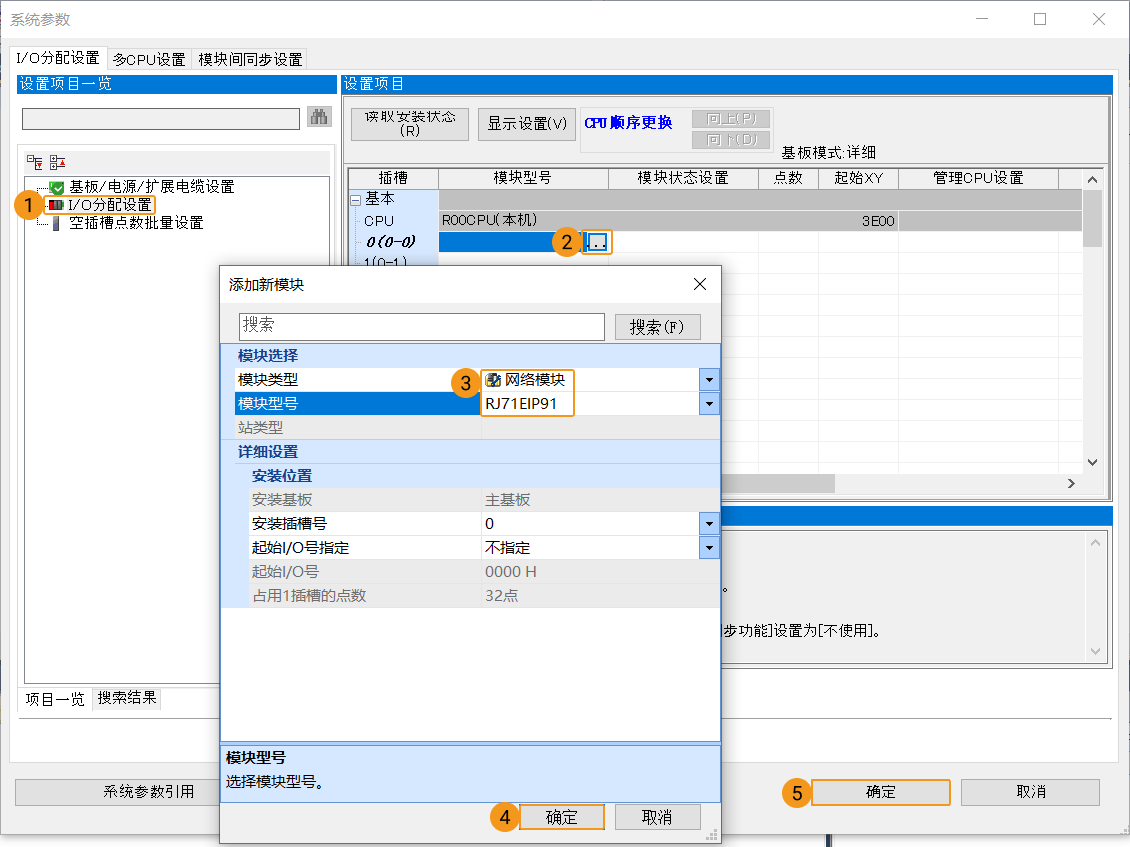Click the 显示设置(V) button

(527, 124)
